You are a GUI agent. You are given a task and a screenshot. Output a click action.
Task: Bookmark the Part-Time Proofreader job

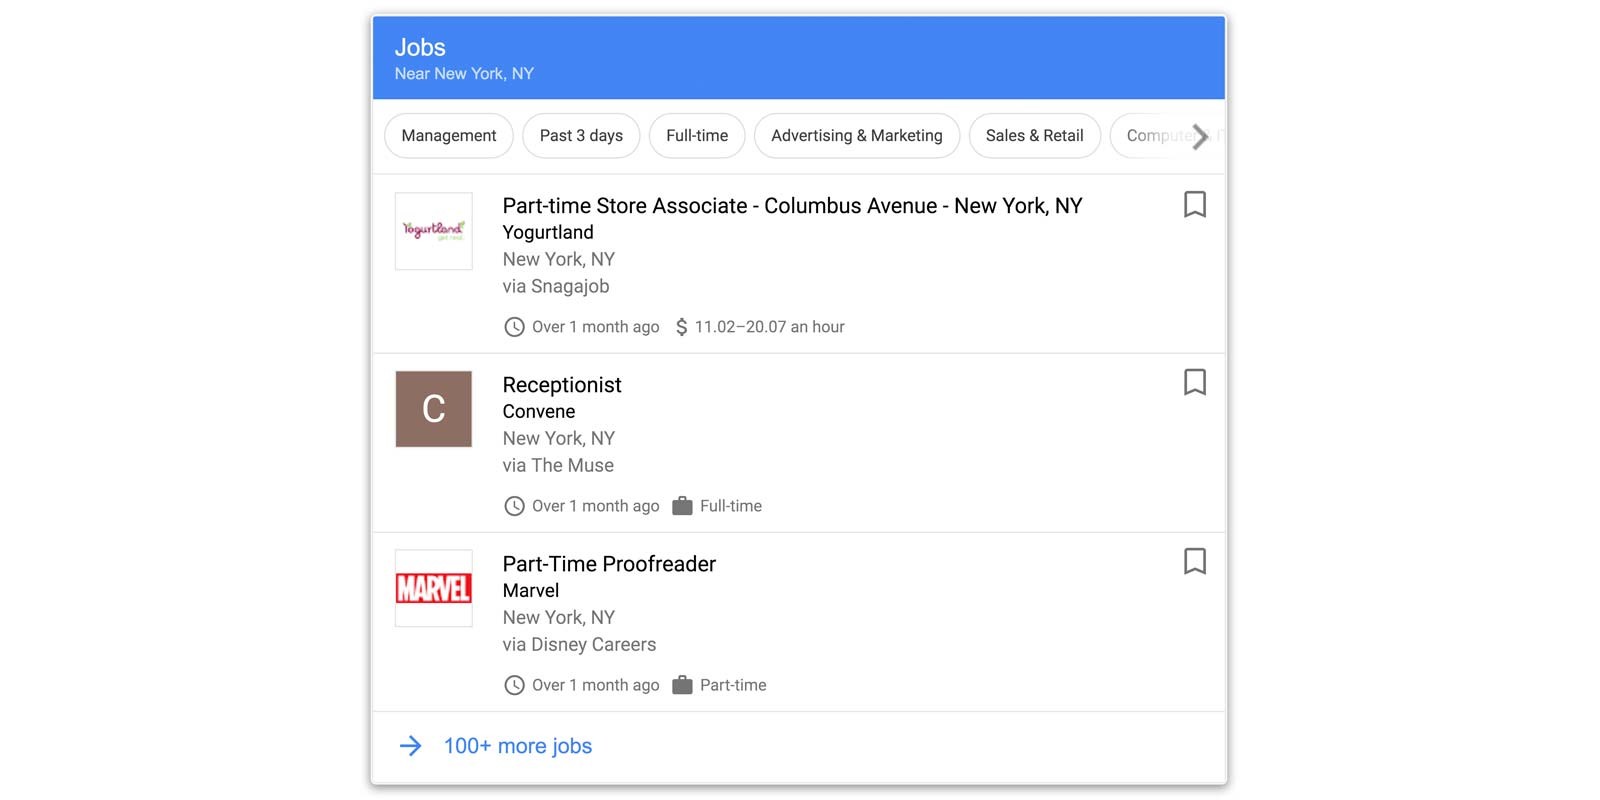(1194, 561)
